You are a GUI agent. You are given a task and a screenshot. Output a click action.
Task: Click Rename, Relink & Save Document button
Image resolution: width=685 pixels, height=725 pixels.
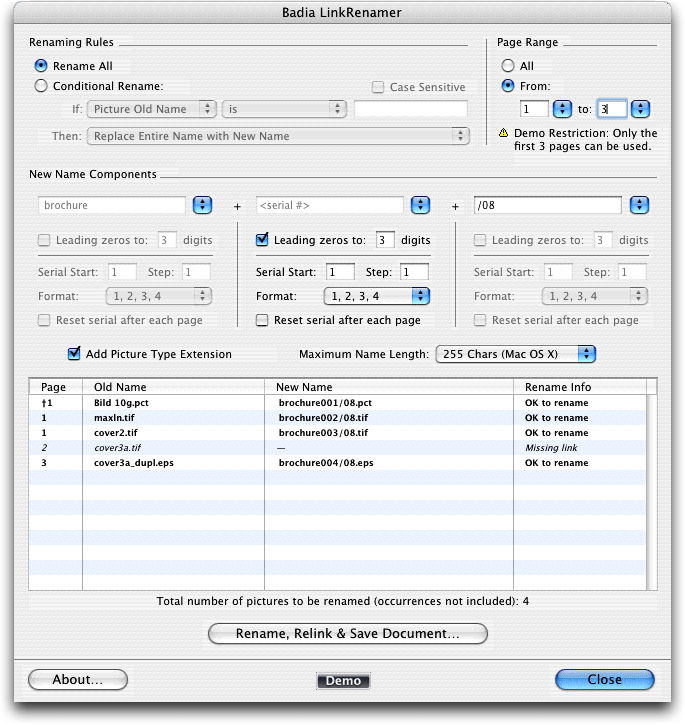(348, 633)
